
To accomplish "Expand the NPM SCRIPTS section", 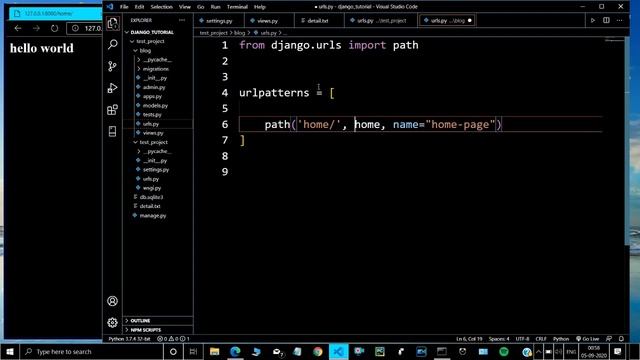I will [x=158, y=330].
